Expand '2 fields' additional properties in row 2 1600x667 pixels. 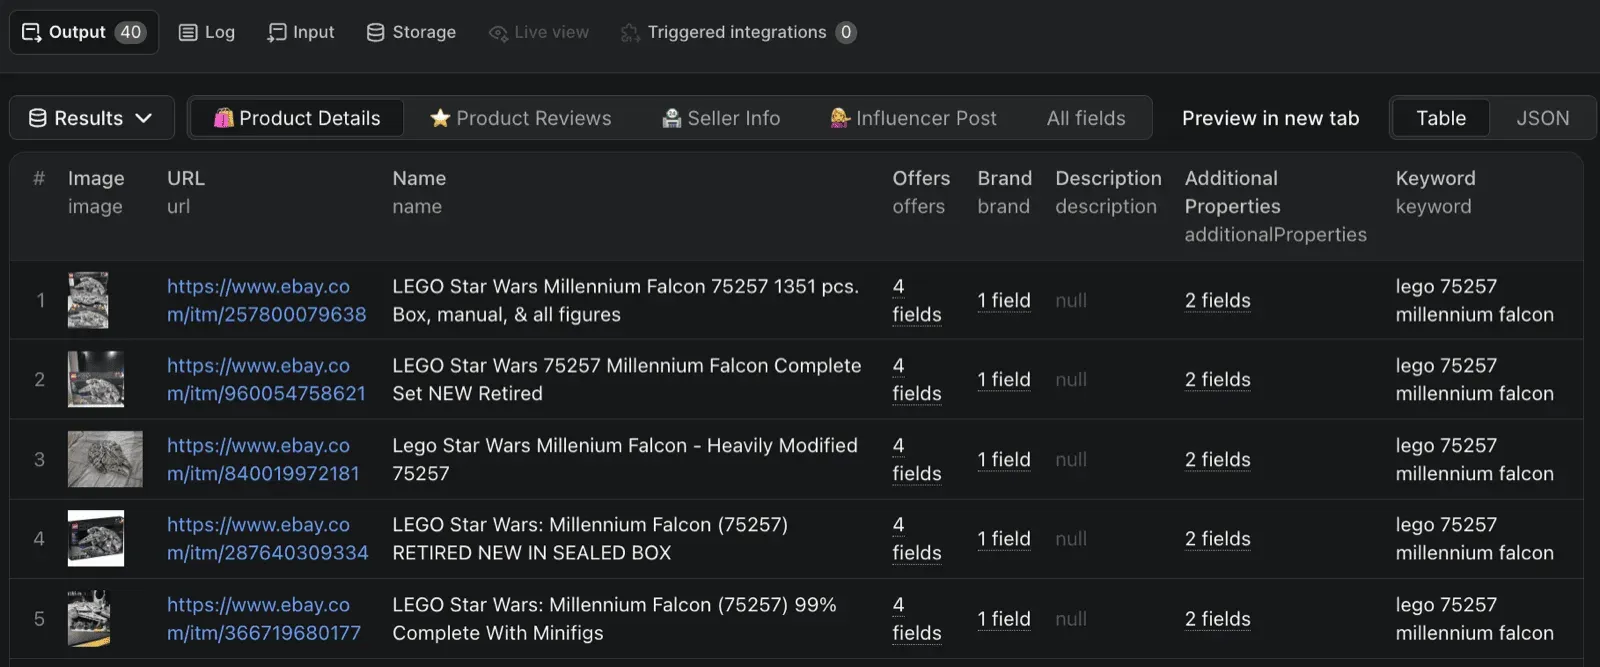1218,379
